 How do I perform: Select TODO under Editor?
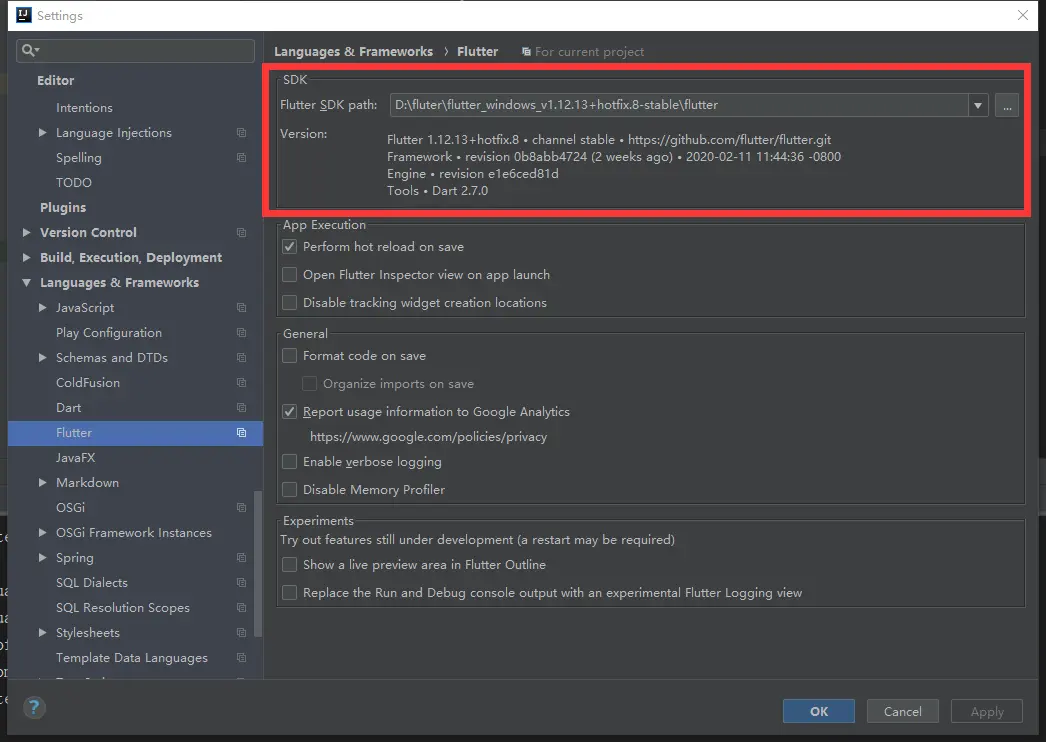click(x=74, y=182)
